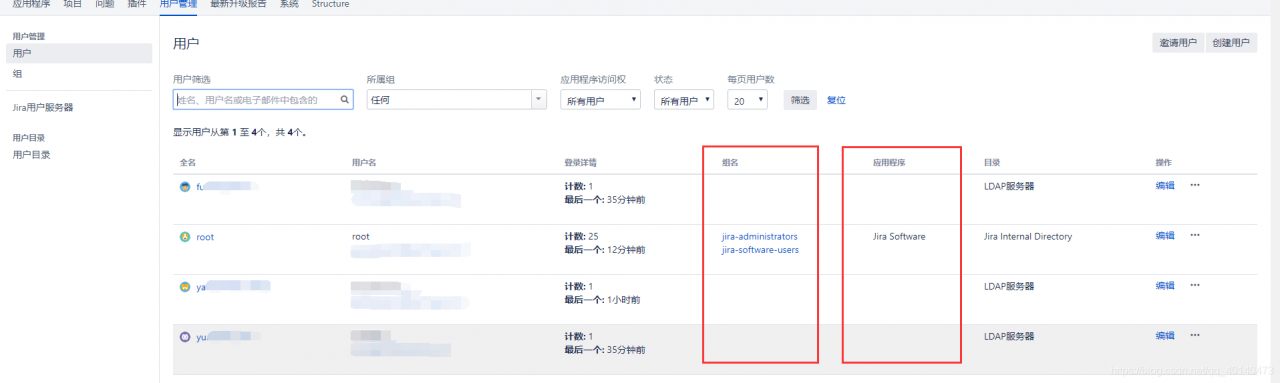Click the 筛选 filter button
The image size is (1280, 383).
[x=800, y=100]
